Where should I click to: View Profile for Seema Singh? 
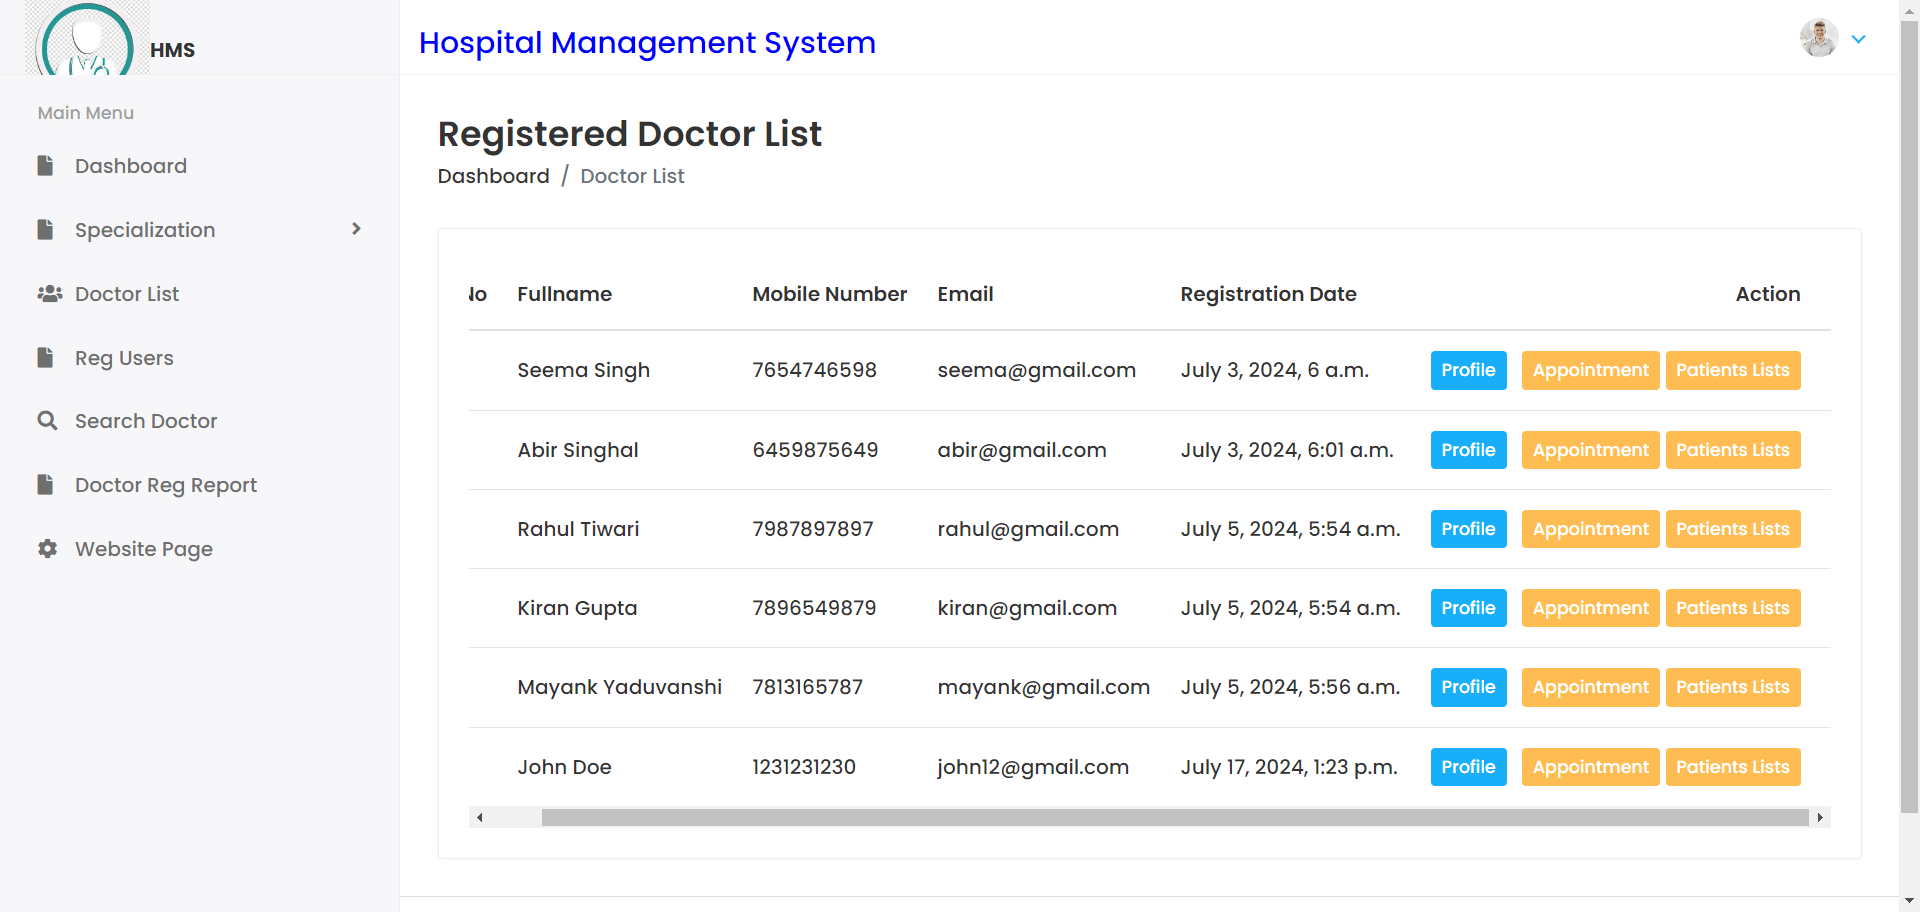point(1468,370)
